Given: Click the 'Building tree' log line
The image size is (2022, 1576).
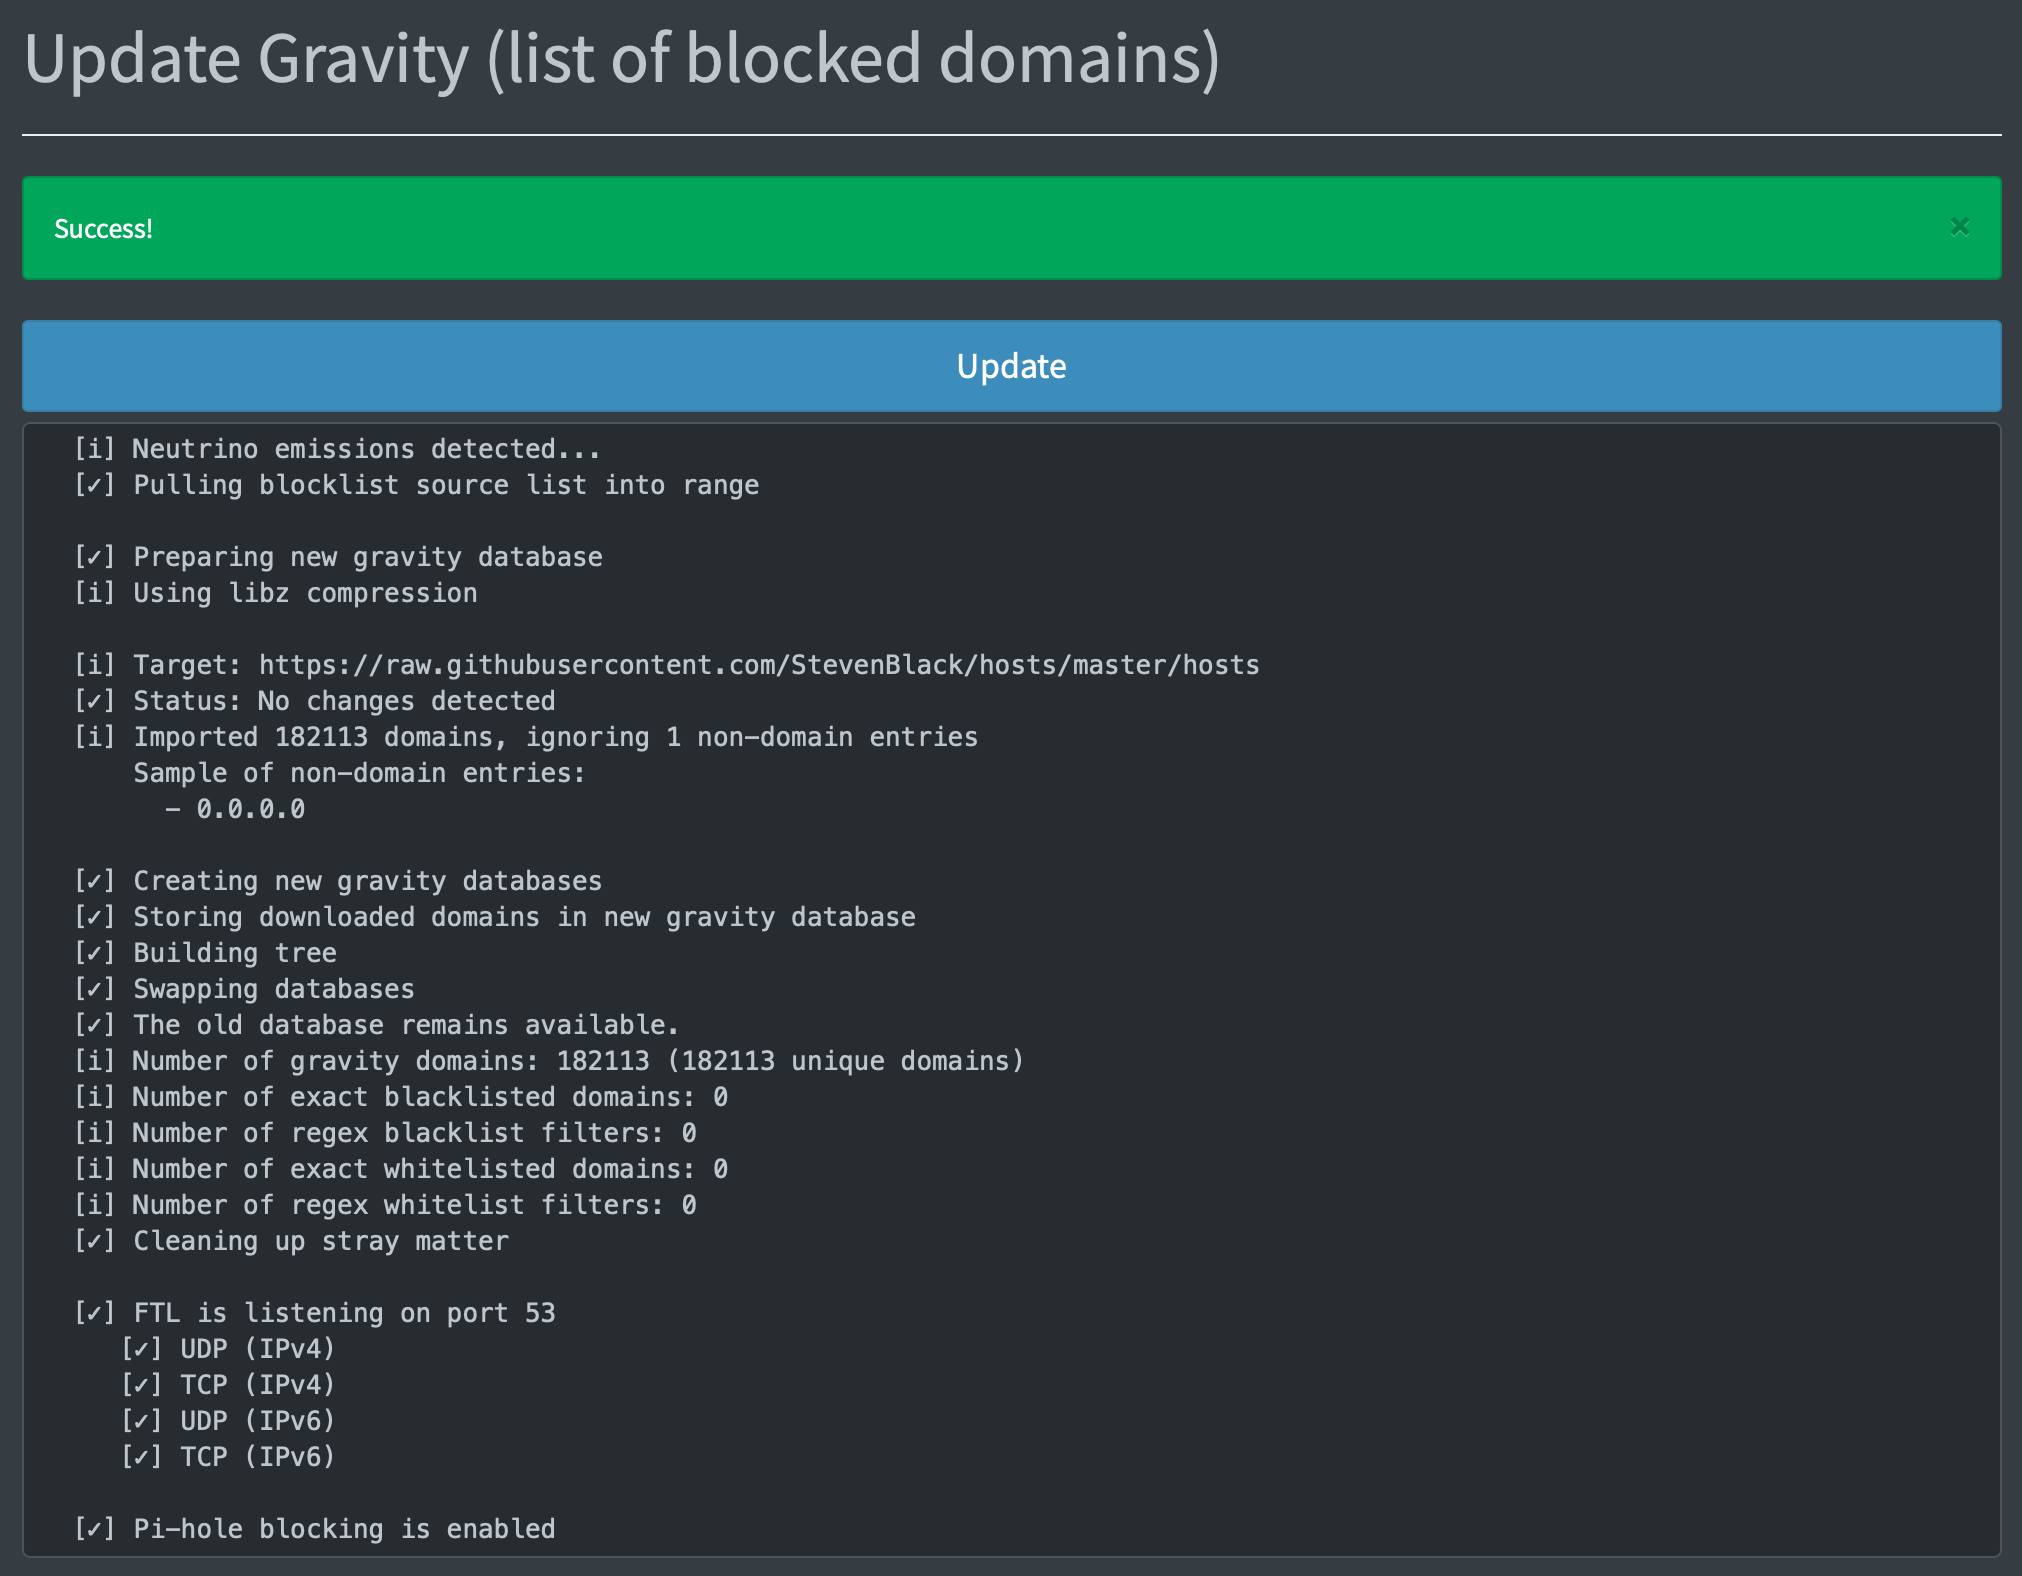Looking at the screenshot, I should 205,953.
